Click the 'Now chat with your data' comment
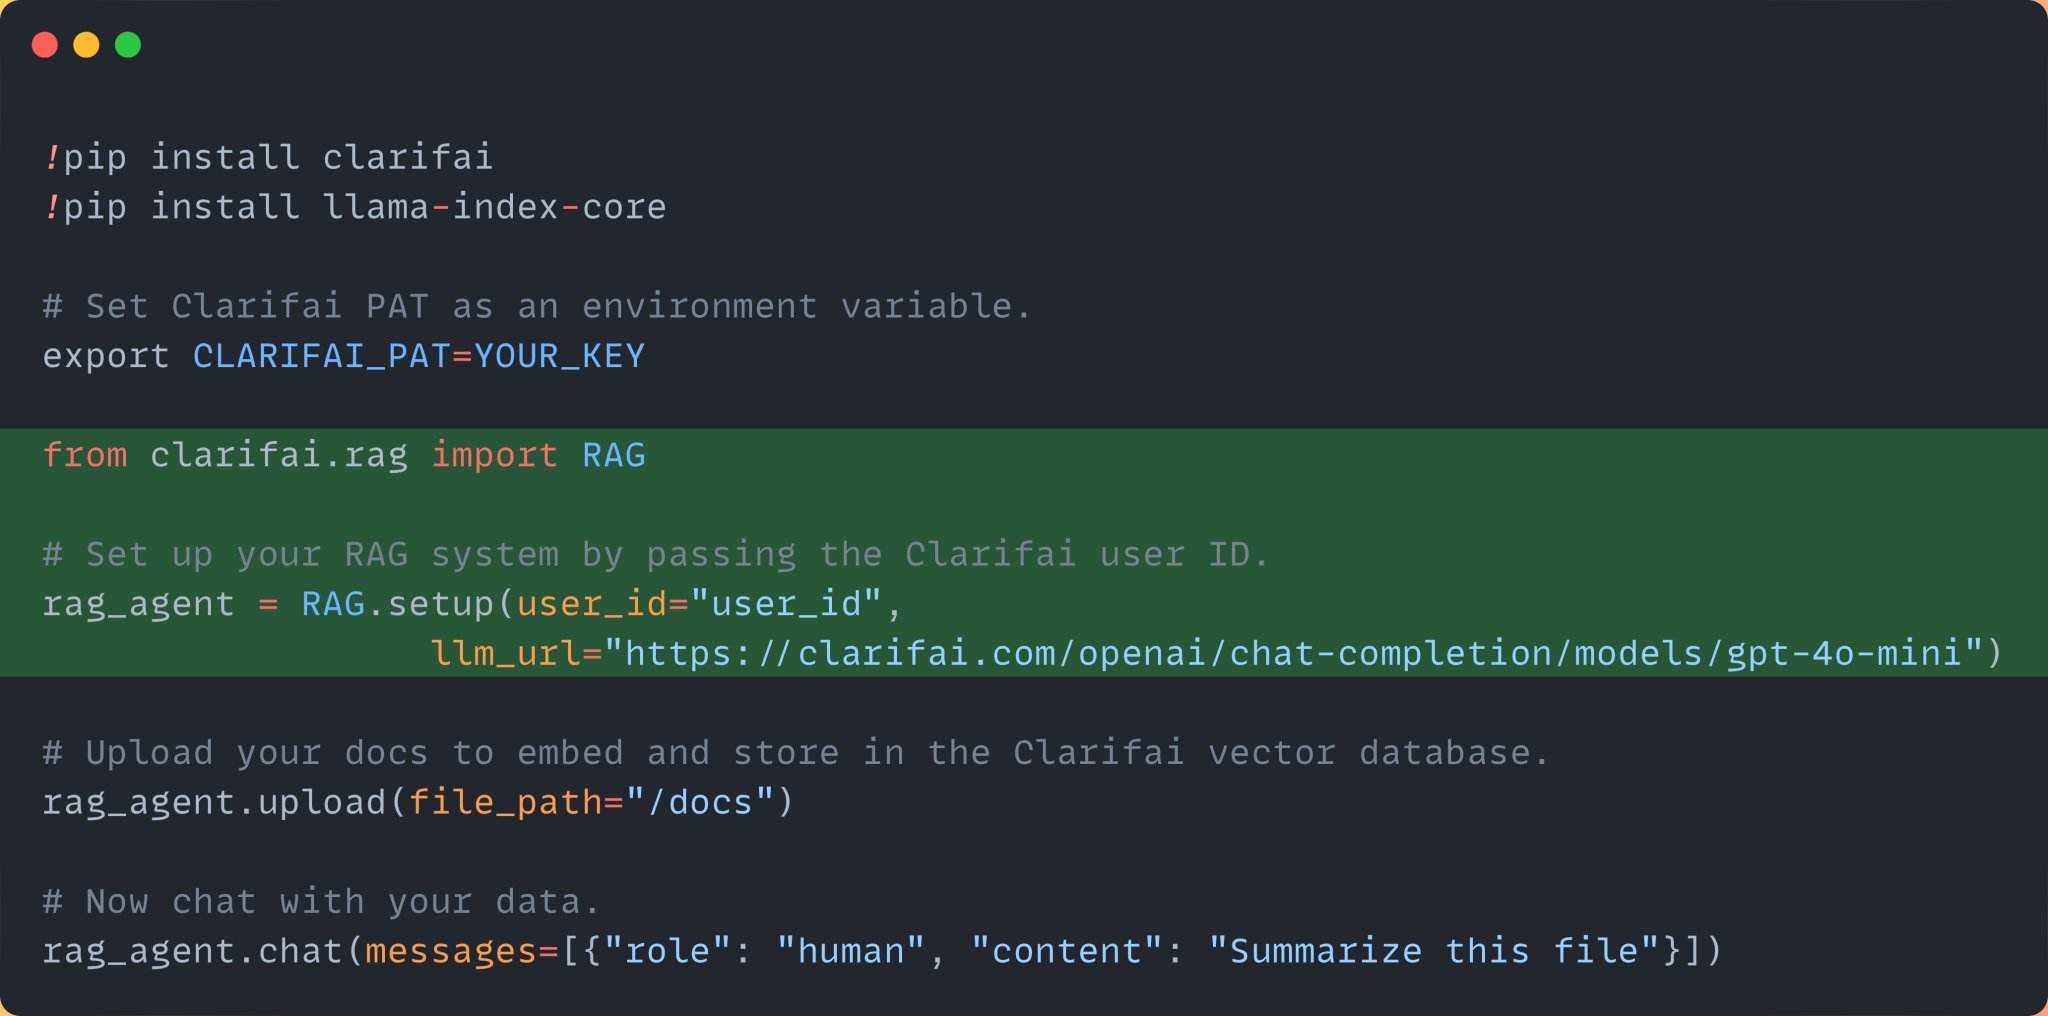Viewport: 2048px width, 1016px height. 321,902
